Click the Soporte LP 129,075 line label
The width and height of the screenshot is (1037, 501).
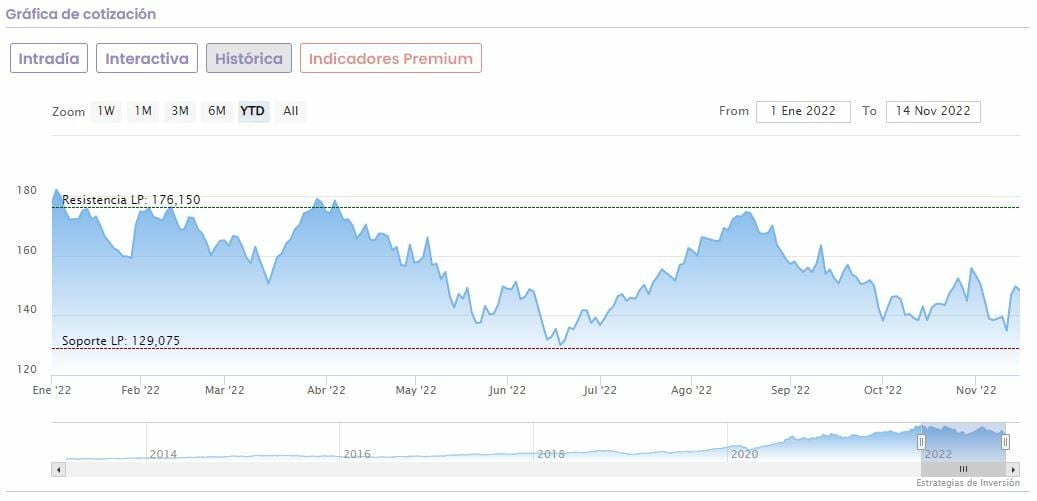tap(121, 341)
